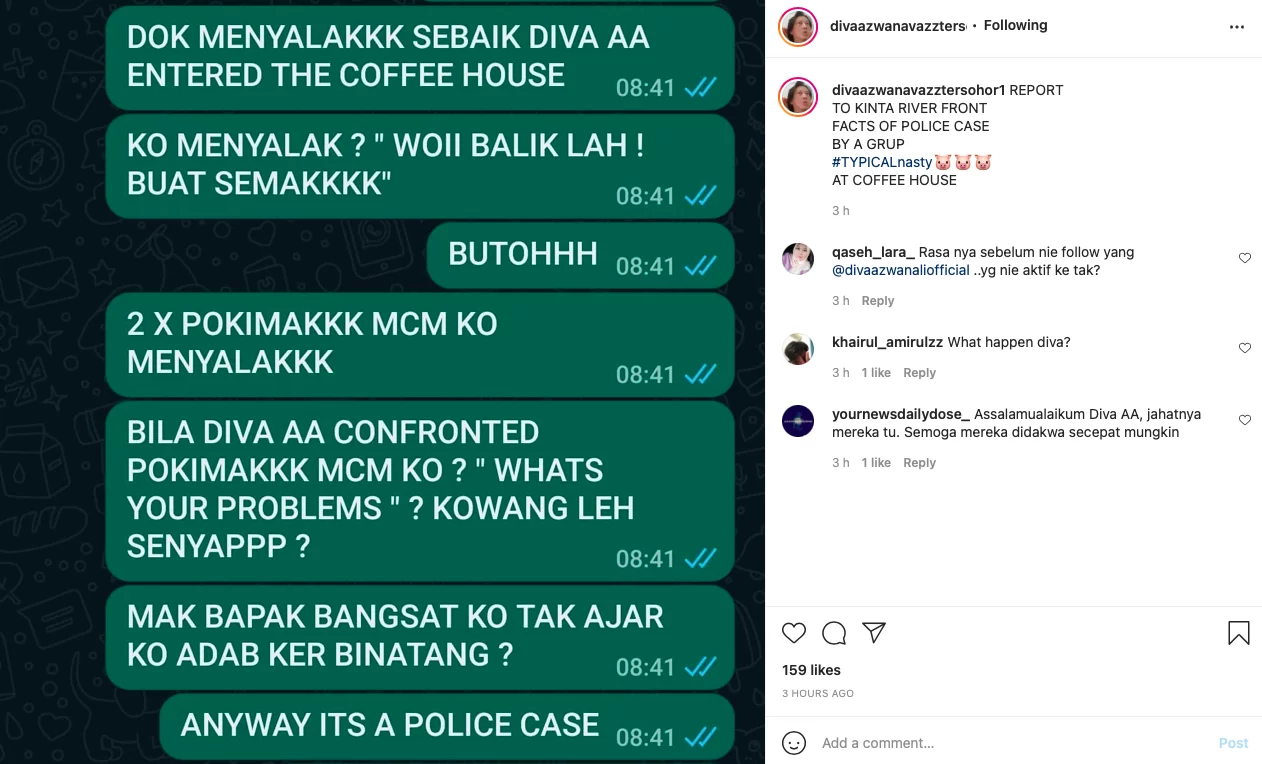Image resolution: width=1262 pixels, height=764 pixels.
Task: Reply to yournewsdailydose_'s comment
Action: tap(919, 463)
